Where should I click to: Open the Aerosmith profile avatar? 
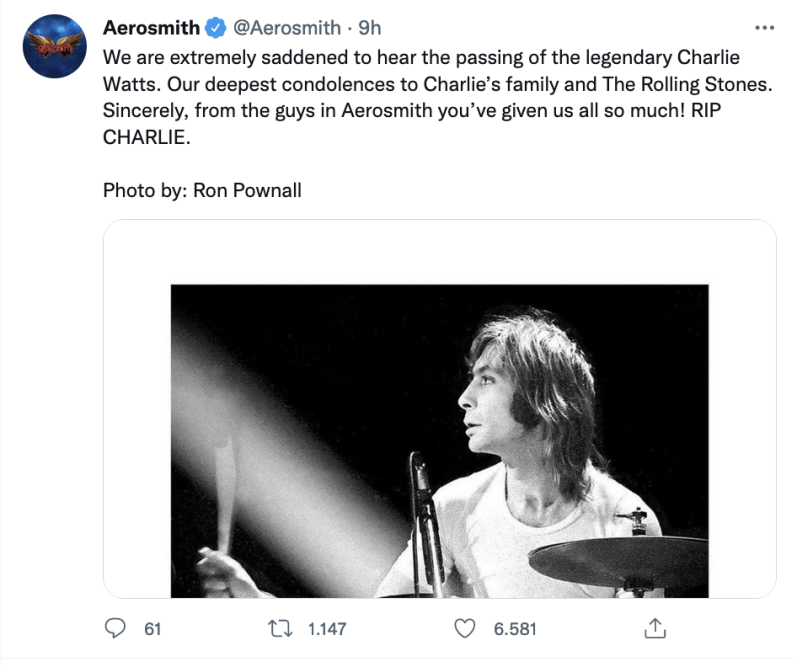tap(52, 47)
